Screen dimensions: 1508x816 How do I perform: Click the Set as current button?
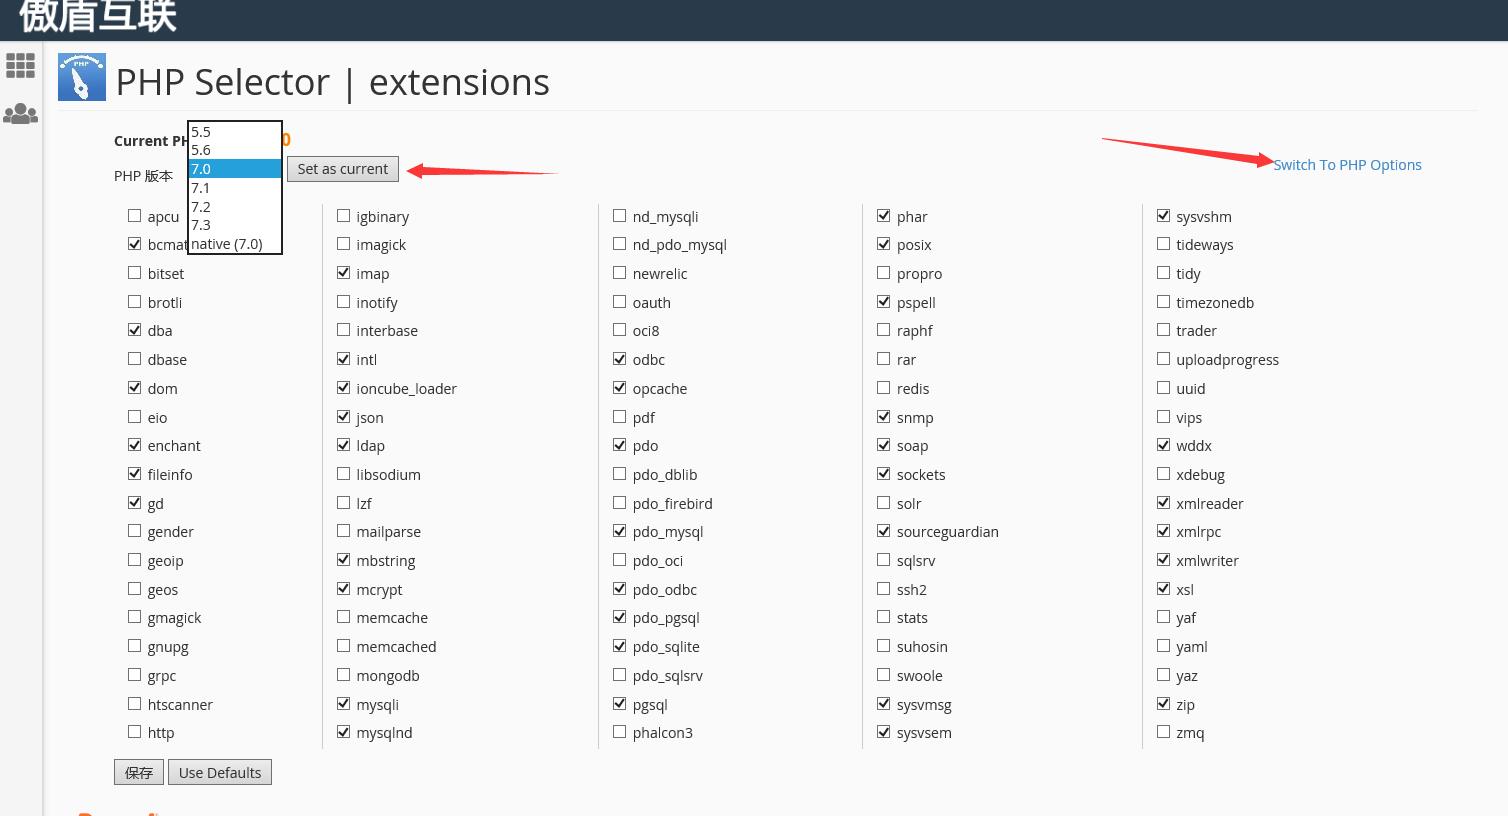click(x=342, y=169)
